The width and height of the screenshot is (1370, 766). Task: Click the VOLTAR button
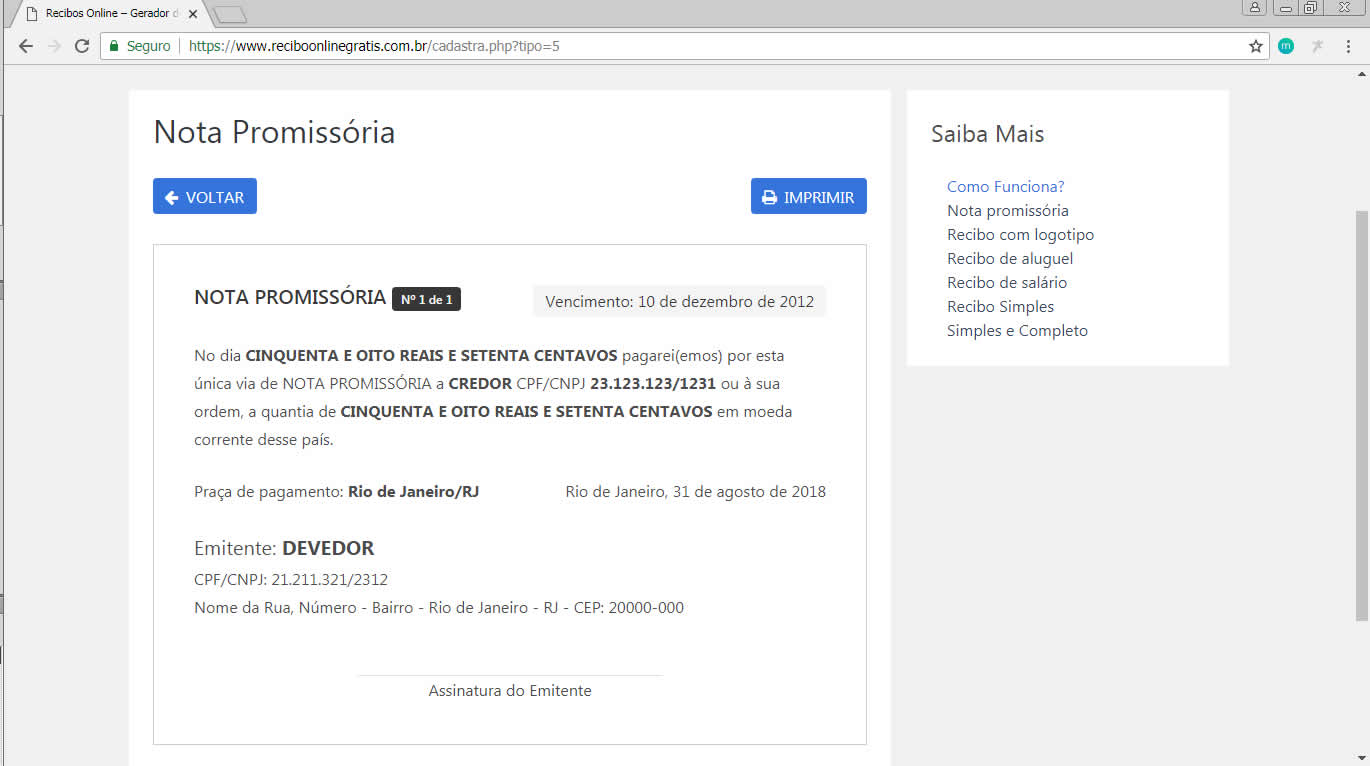click(x=205, y=196)
